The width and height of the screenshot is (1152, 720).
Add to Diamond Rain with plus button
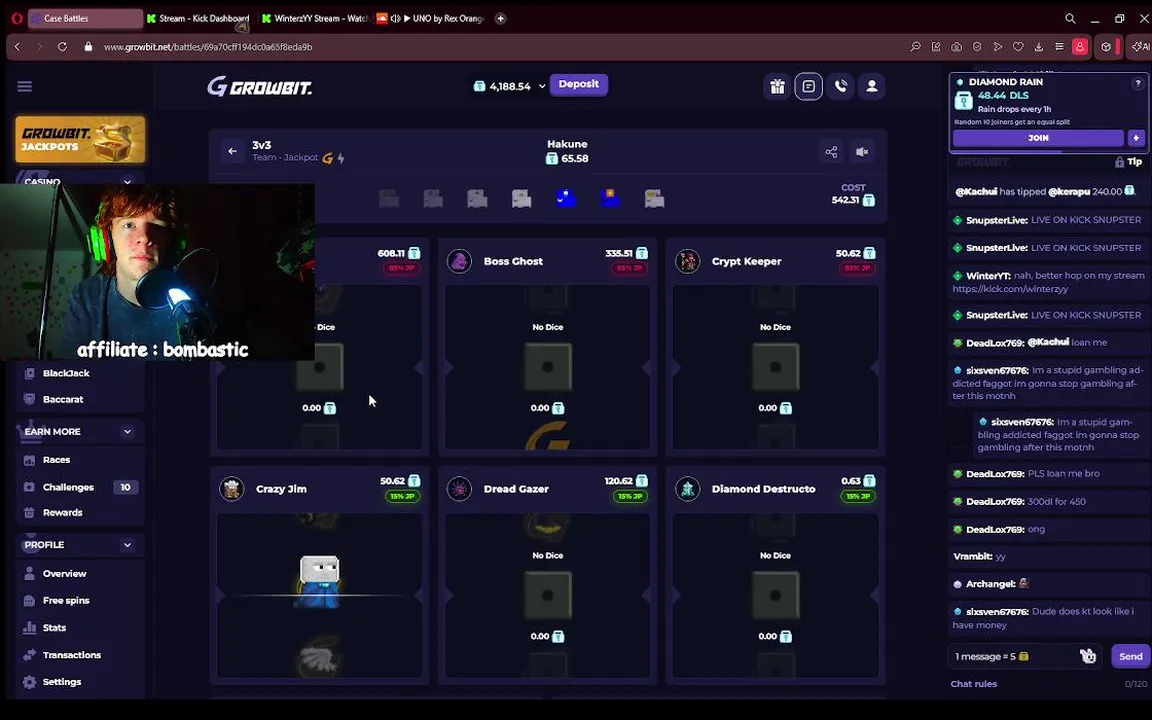pos(1136,138)
